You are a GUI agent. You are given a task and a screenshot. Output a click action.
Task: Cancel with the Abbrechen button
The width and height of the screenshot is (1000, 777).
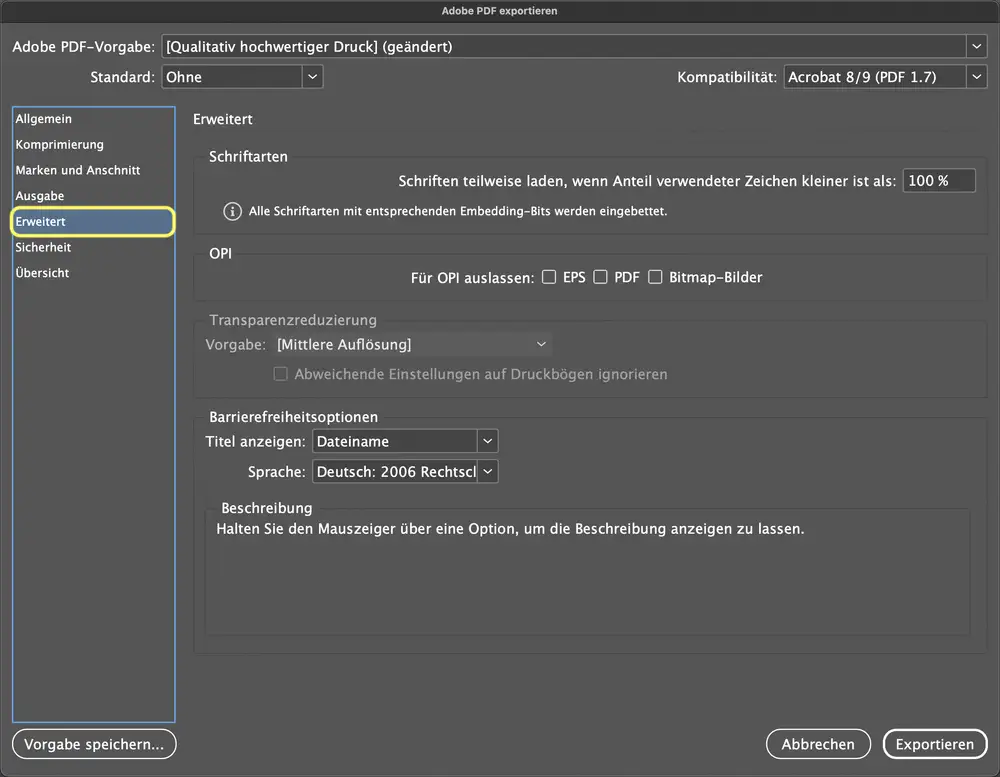click(x=818, y=744)
